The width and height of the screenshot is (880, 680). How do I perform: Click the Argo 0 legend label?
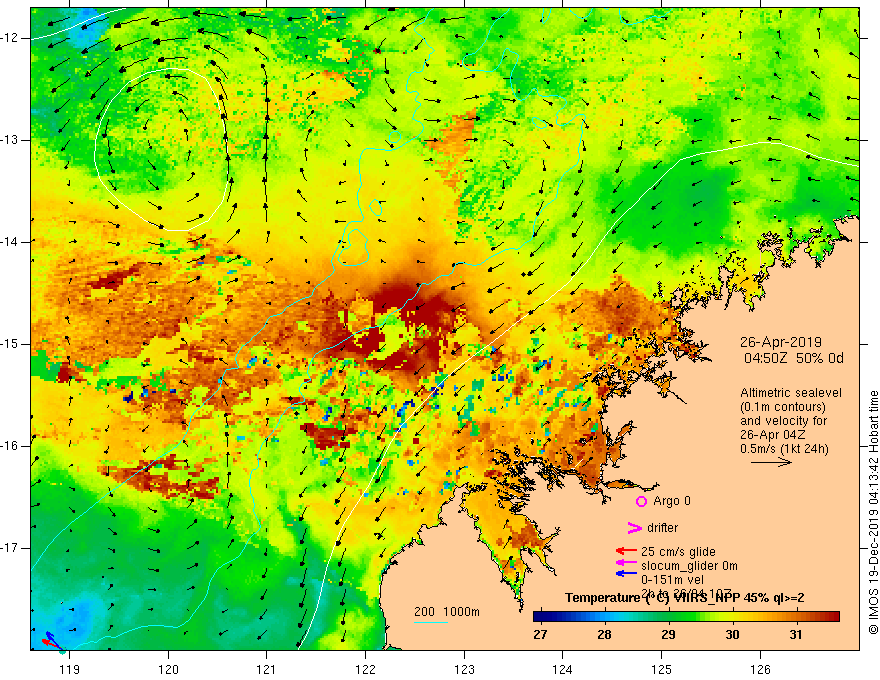point(672,501)
